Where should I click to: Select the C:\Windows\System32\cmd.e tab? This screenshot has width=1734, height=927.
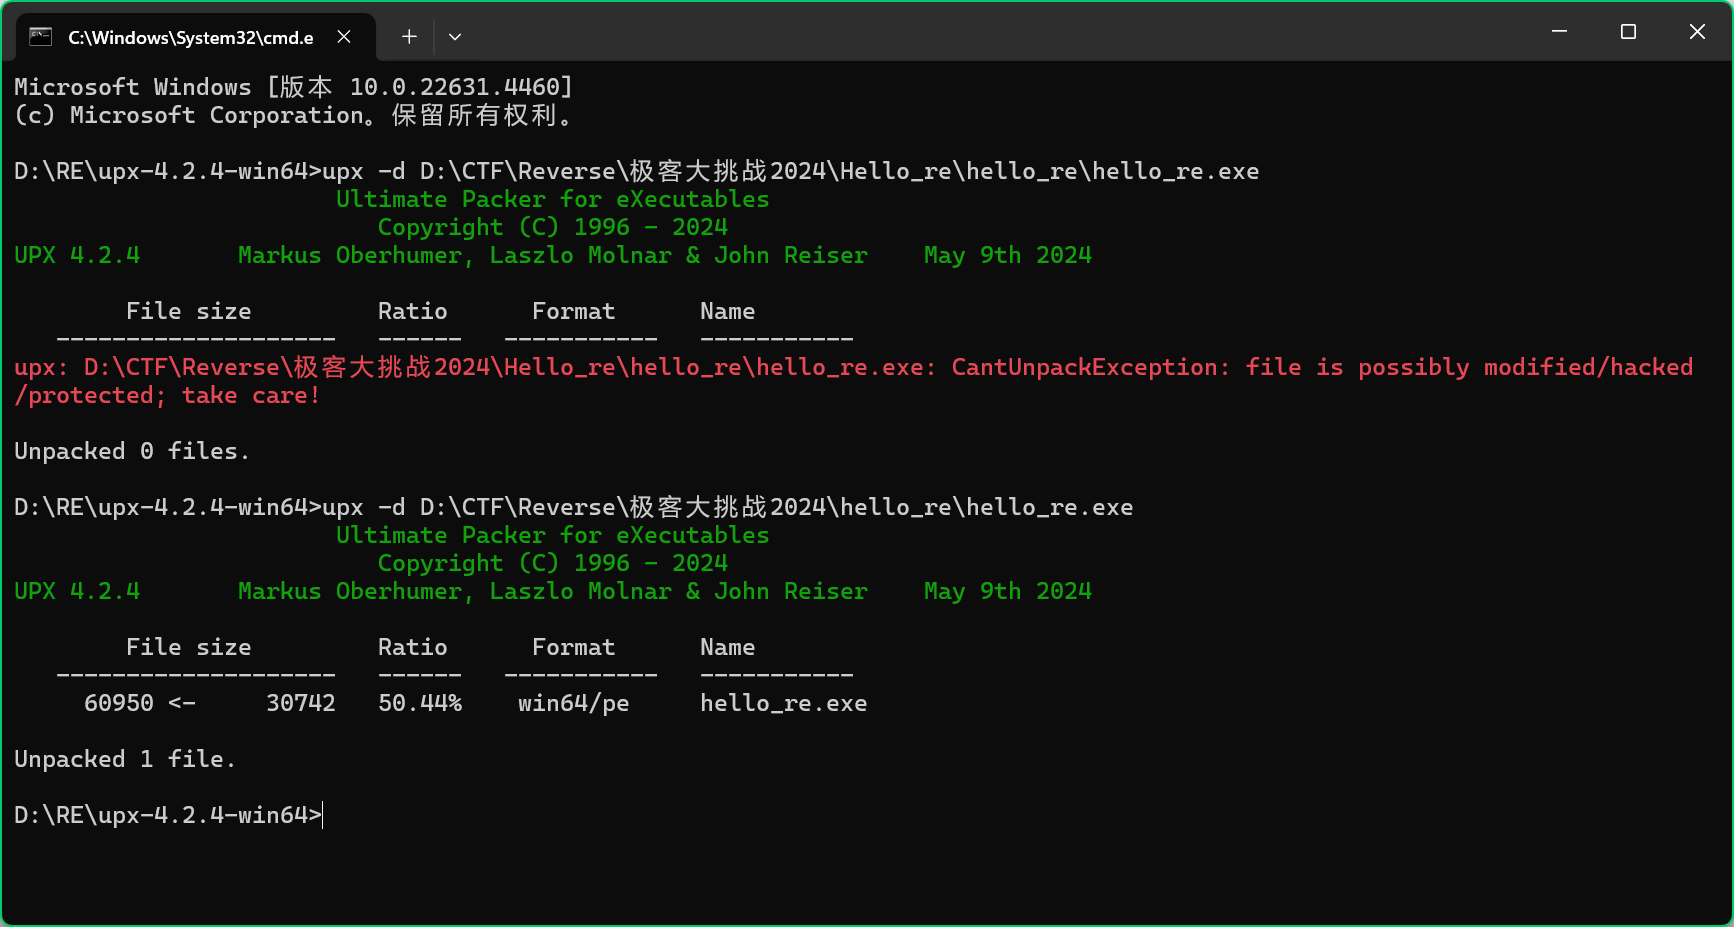coord(196,37)
